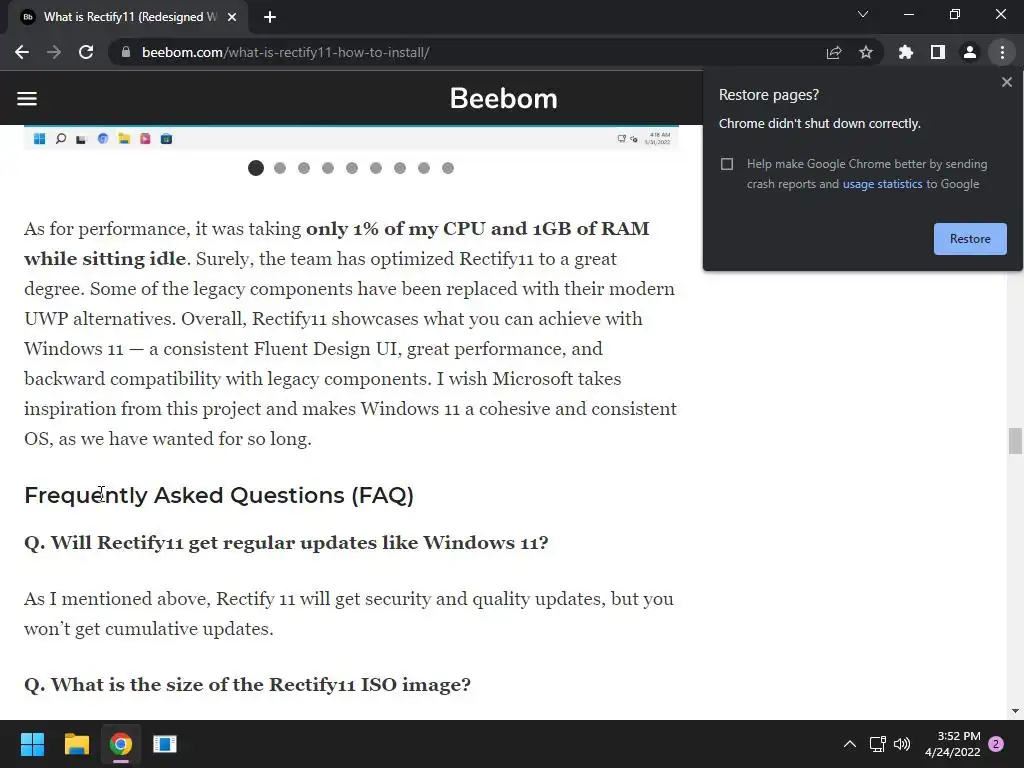The image size is (1024, 768).
Task: Dismiss the Restore pages popup
Action: tap(1007, 82)
